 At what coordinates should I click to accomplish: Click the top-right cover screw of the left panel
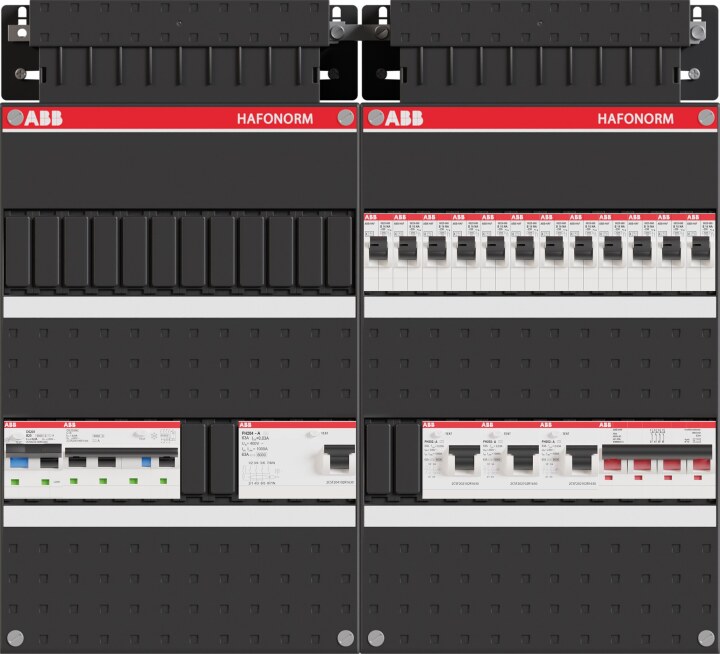coord(345,117)
